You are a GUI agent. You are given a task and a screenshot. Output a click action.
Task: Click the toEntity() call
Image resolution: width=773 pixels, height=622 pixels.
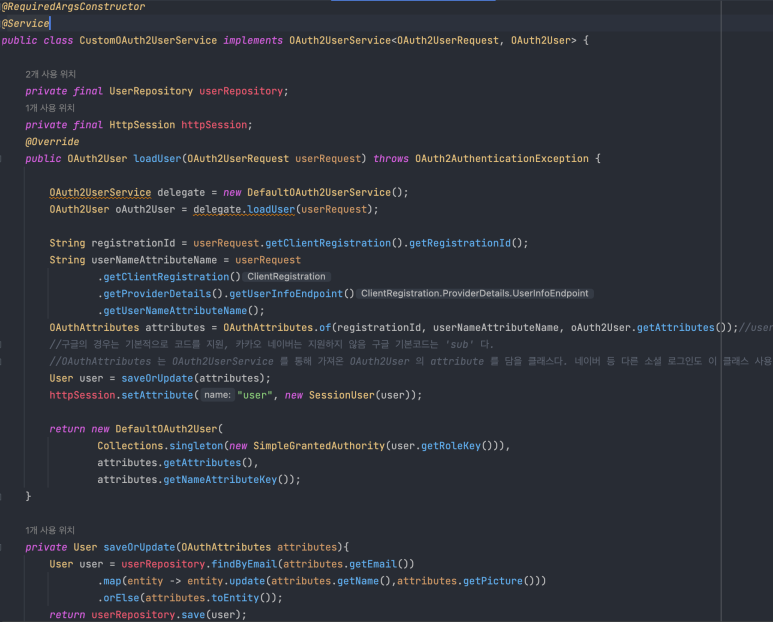(x=241, y=598)
